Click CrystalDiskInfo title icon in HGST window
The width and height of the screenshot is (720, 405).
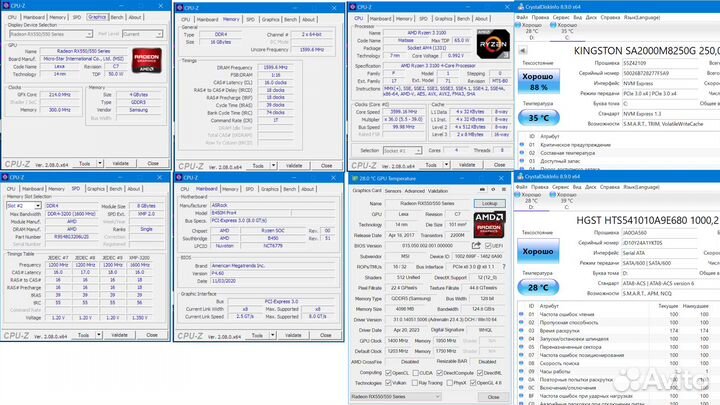(521, 176)
